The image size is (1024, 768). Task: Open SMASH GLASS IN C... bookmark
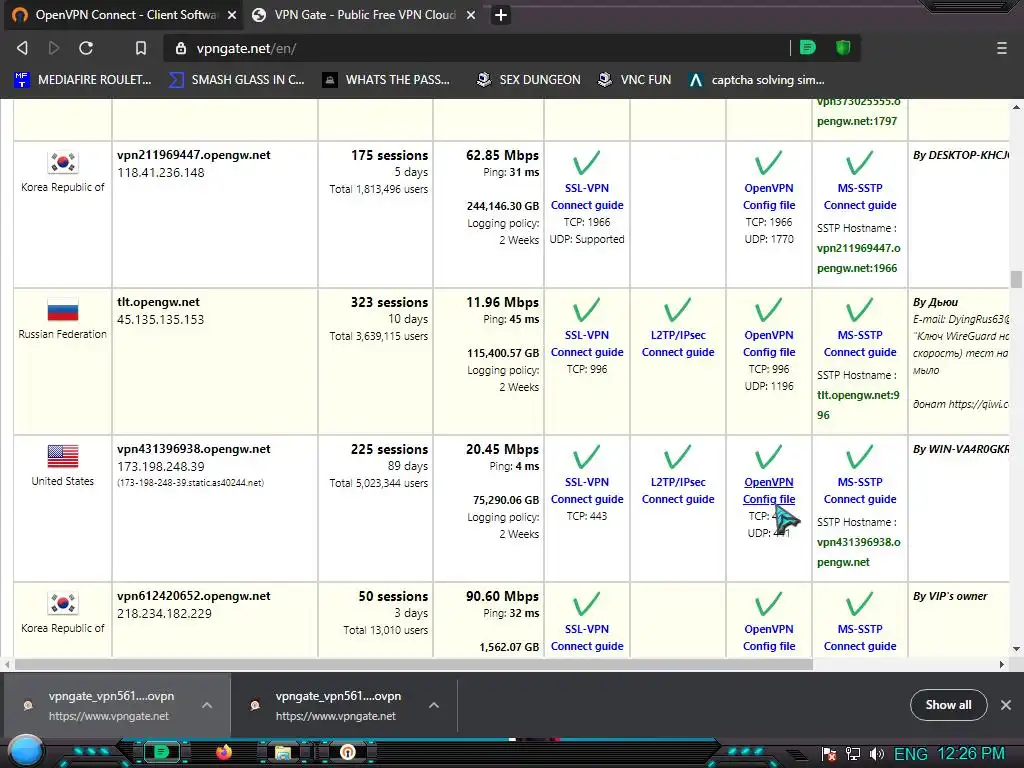237,80
